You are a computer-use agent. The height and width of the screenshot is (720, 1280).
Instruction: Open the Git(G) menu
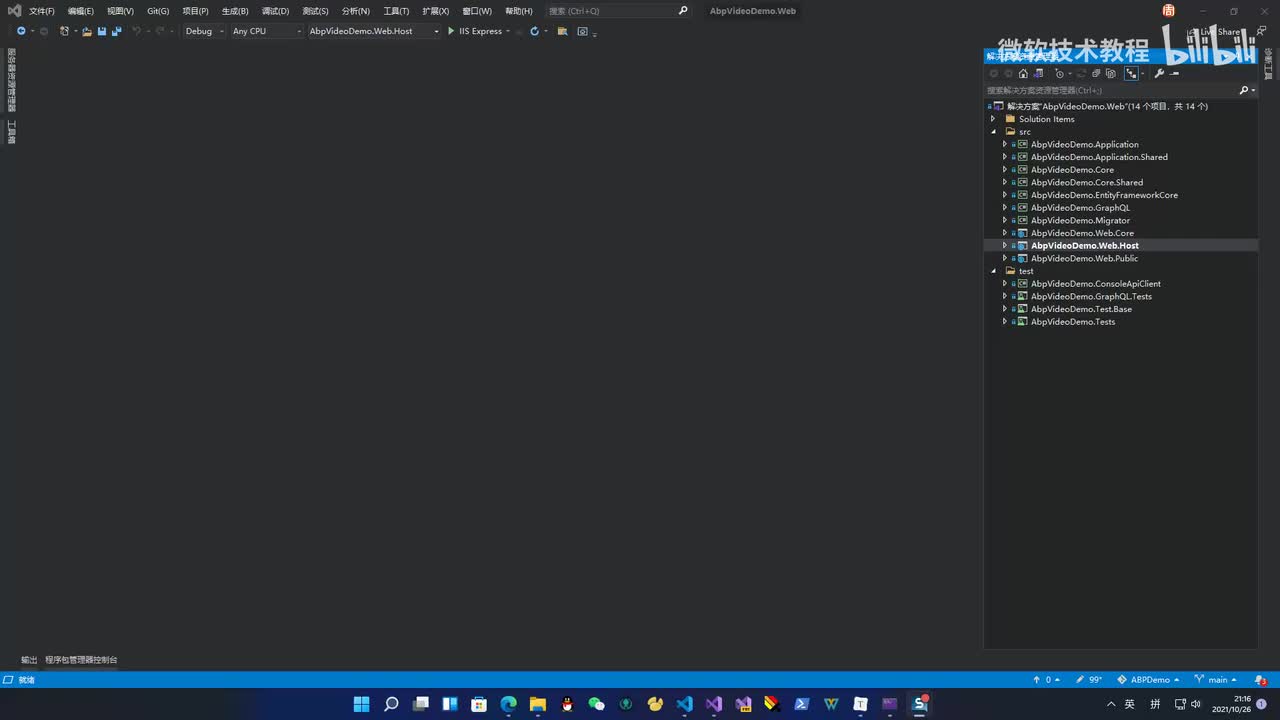(158, 11)
